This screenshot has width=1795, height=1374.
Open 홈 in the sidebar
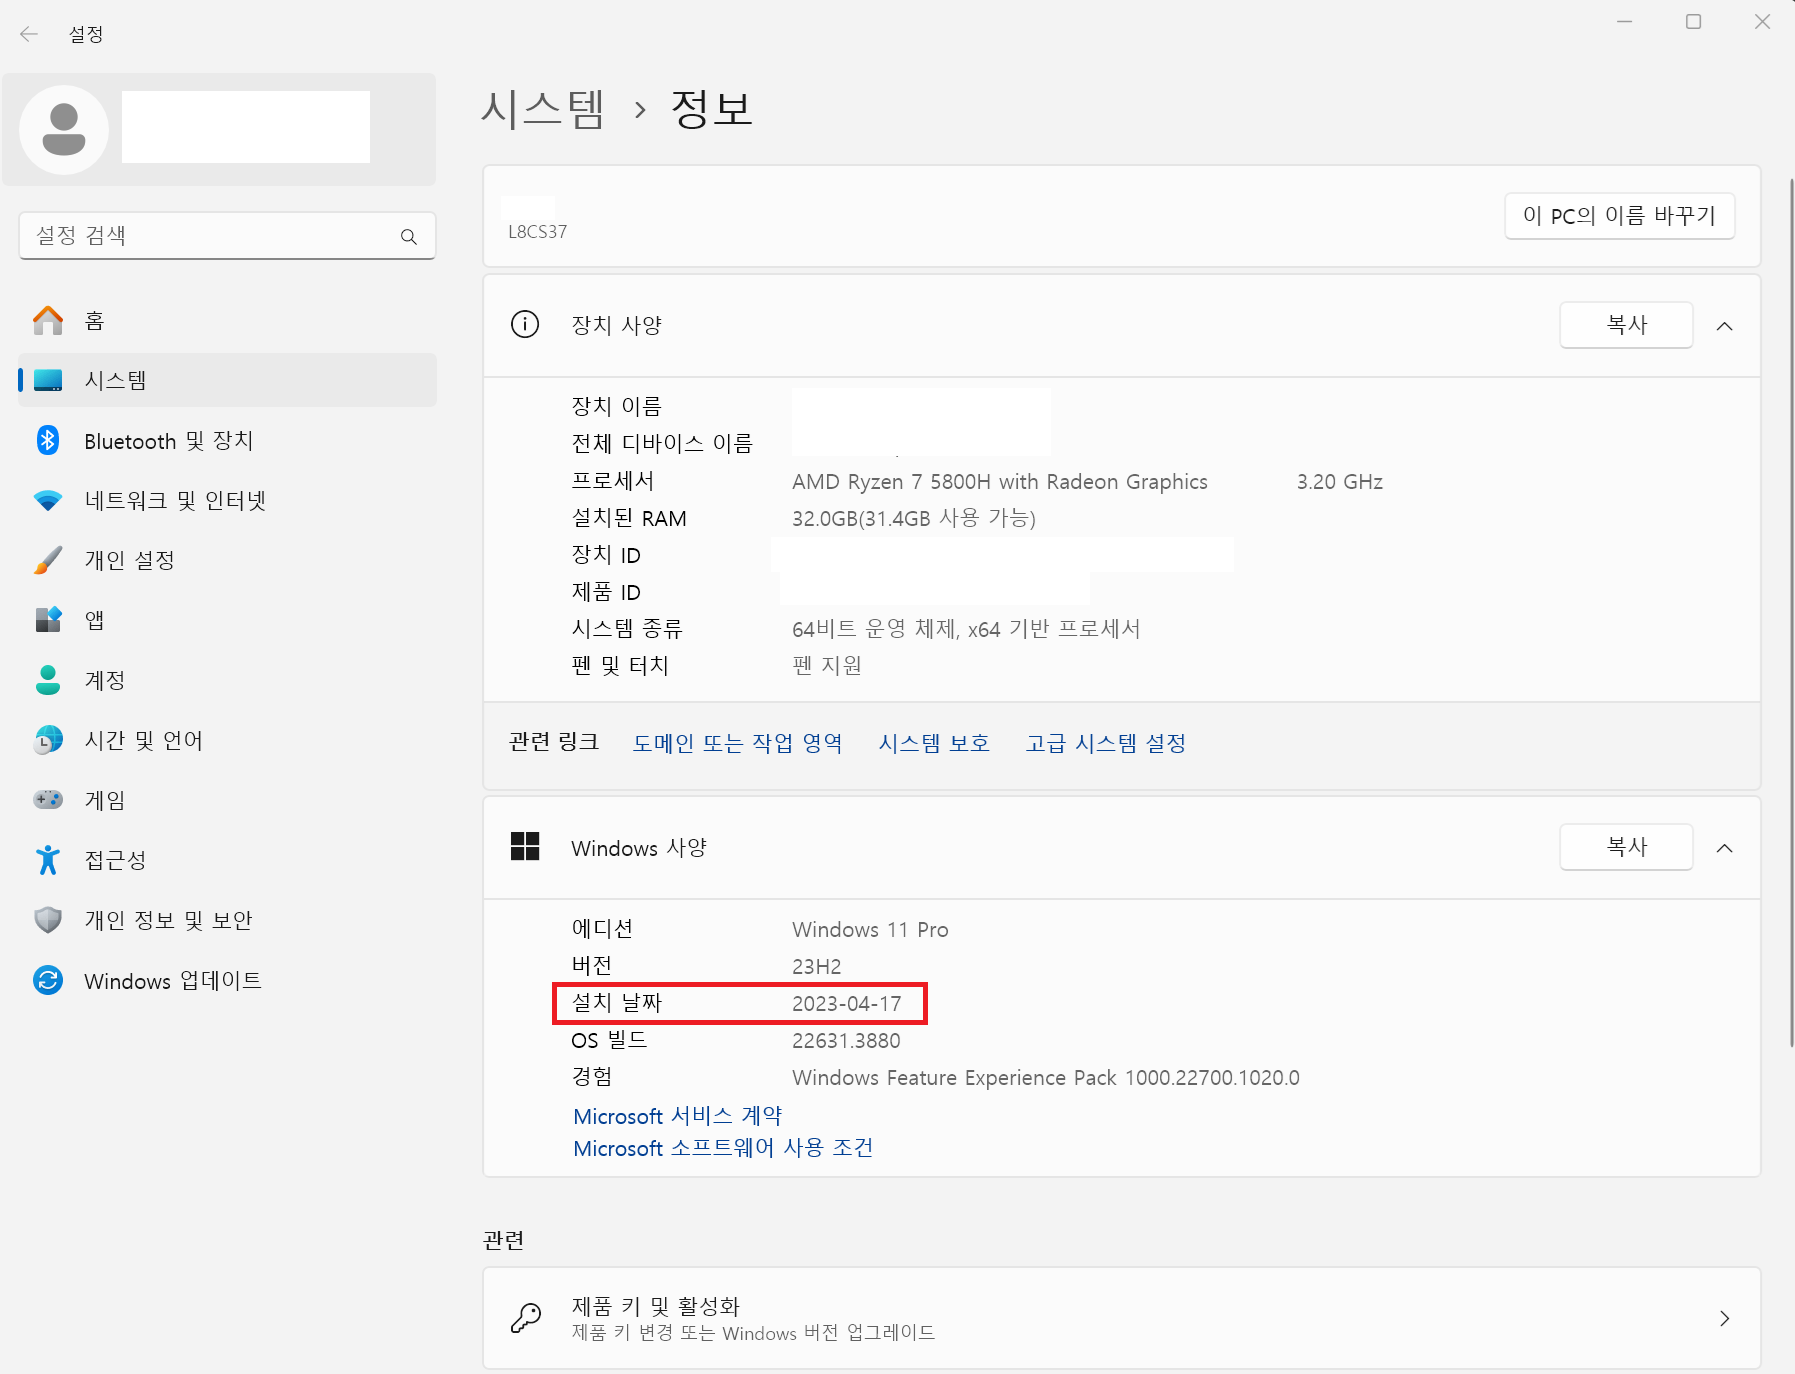click(x=227, y=320)
